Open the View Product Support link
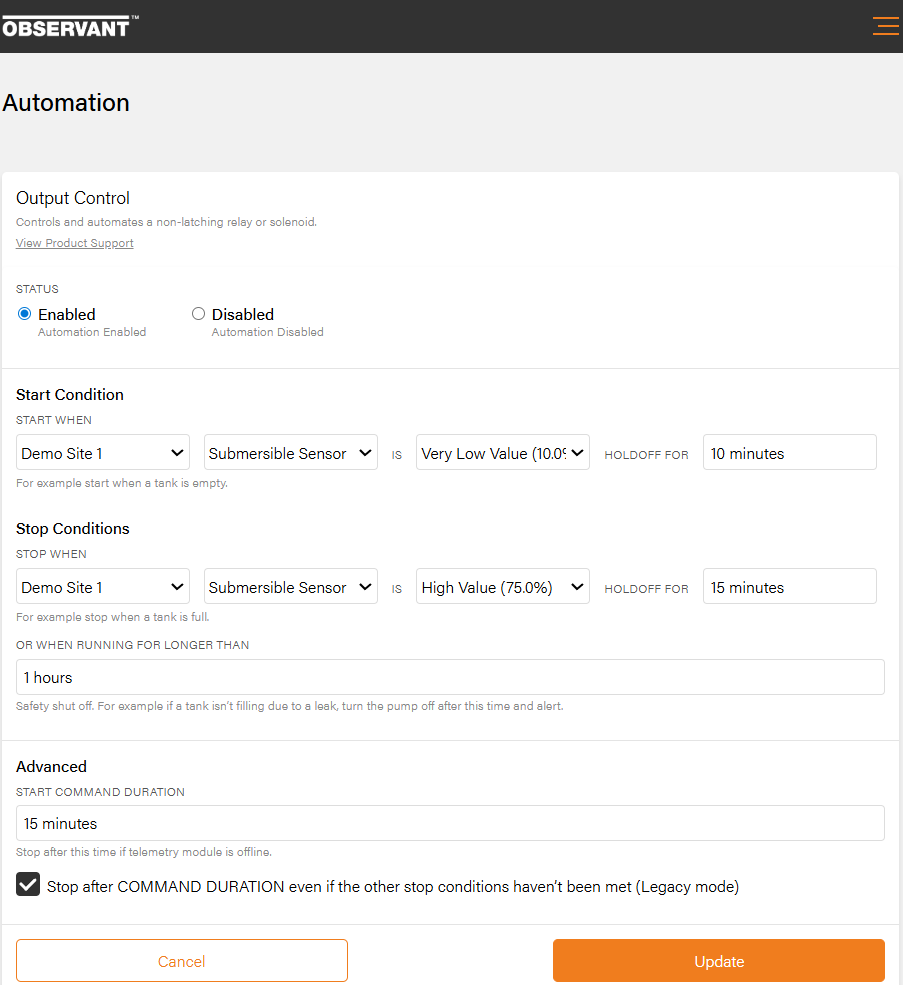This screenshot has height=985, width=903. click(75, 243)
